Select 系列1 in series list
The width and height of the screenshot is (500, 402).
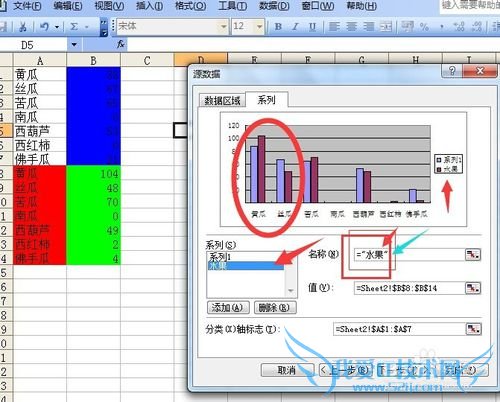[x=245, y=257]
